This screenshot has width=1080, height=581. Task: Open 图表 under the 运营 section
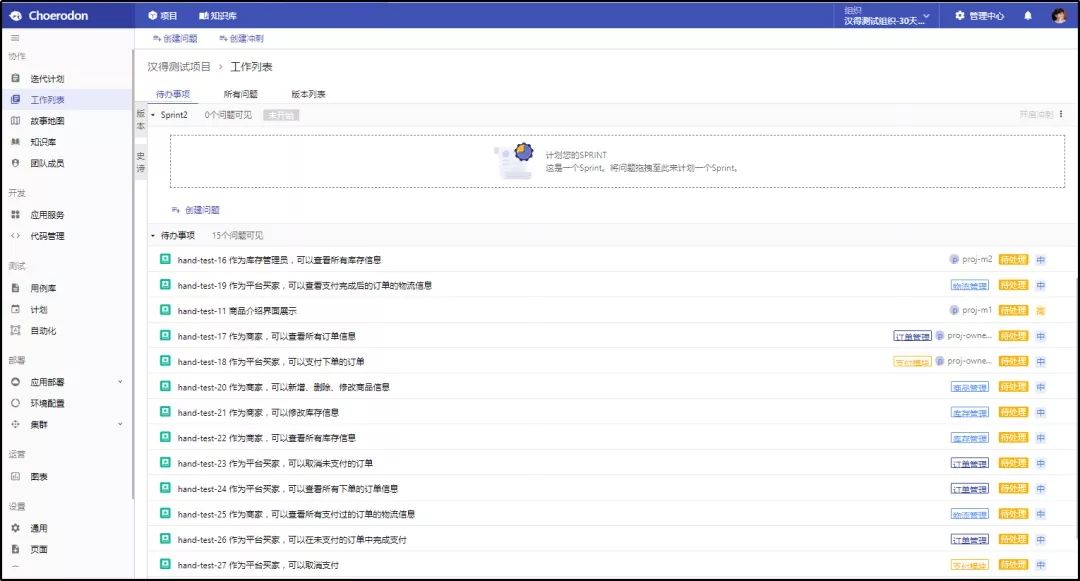point(38,477)
